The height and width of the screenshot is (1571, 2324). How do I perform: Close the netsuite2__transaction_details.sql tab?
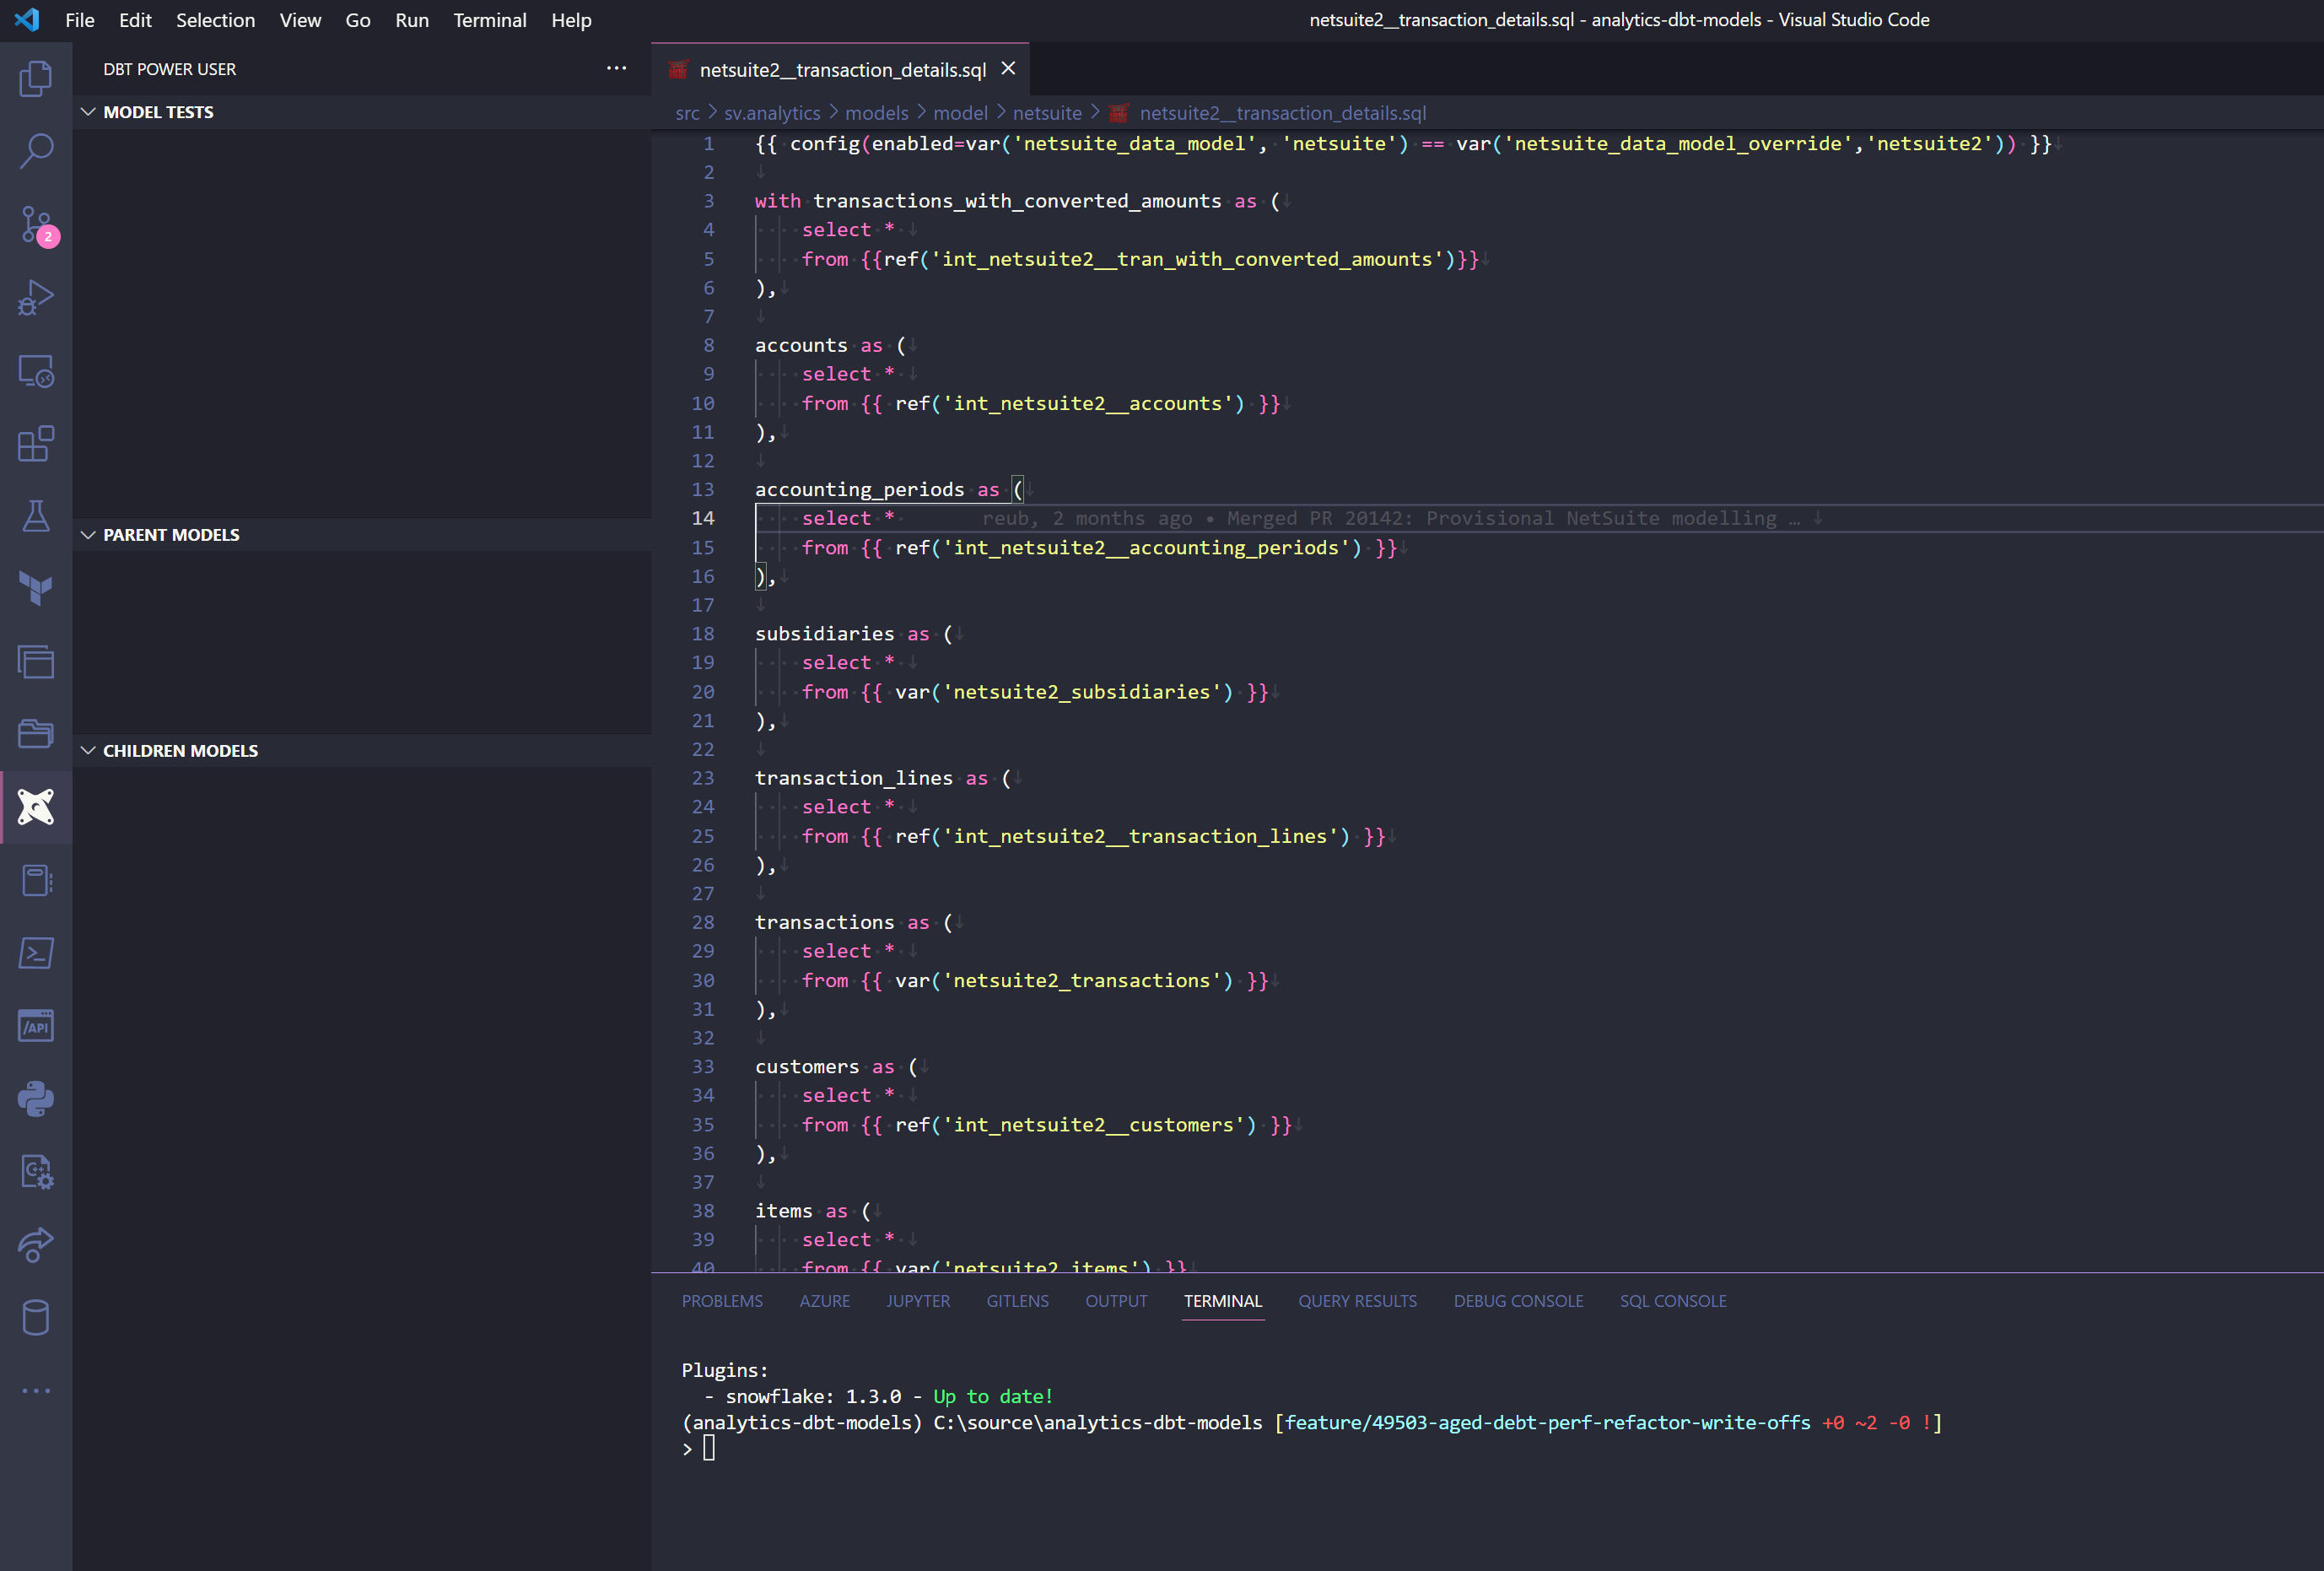(1008, 69)
